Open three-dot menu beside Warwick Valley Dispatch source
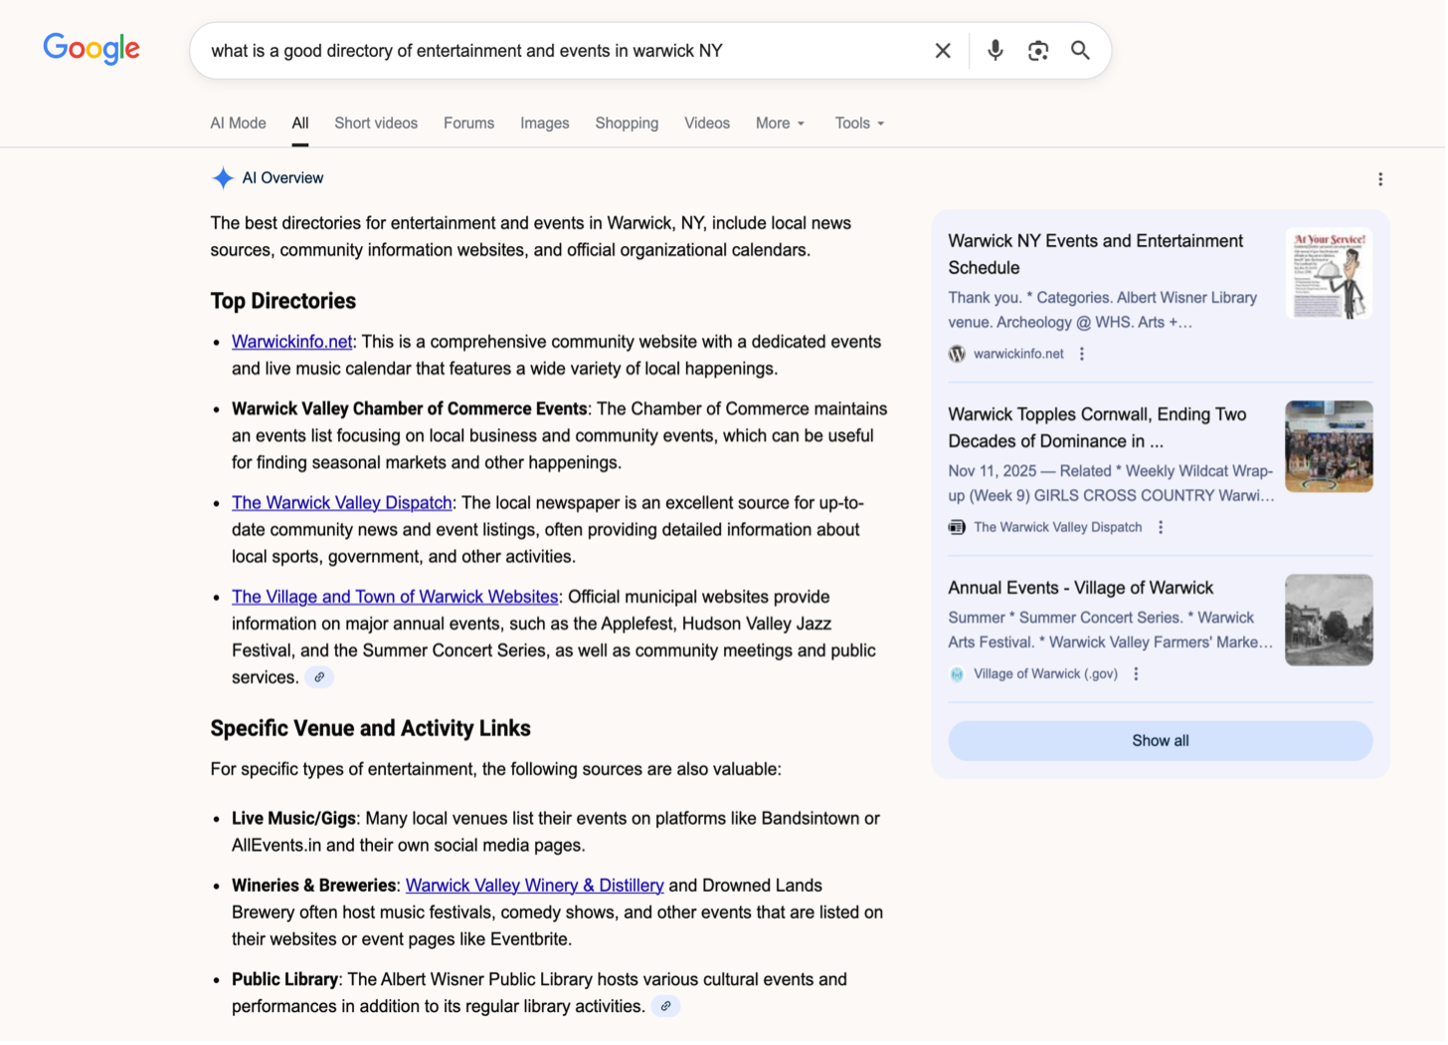The height and width of the screenshot is (1045, 1448). [1160, 527]
